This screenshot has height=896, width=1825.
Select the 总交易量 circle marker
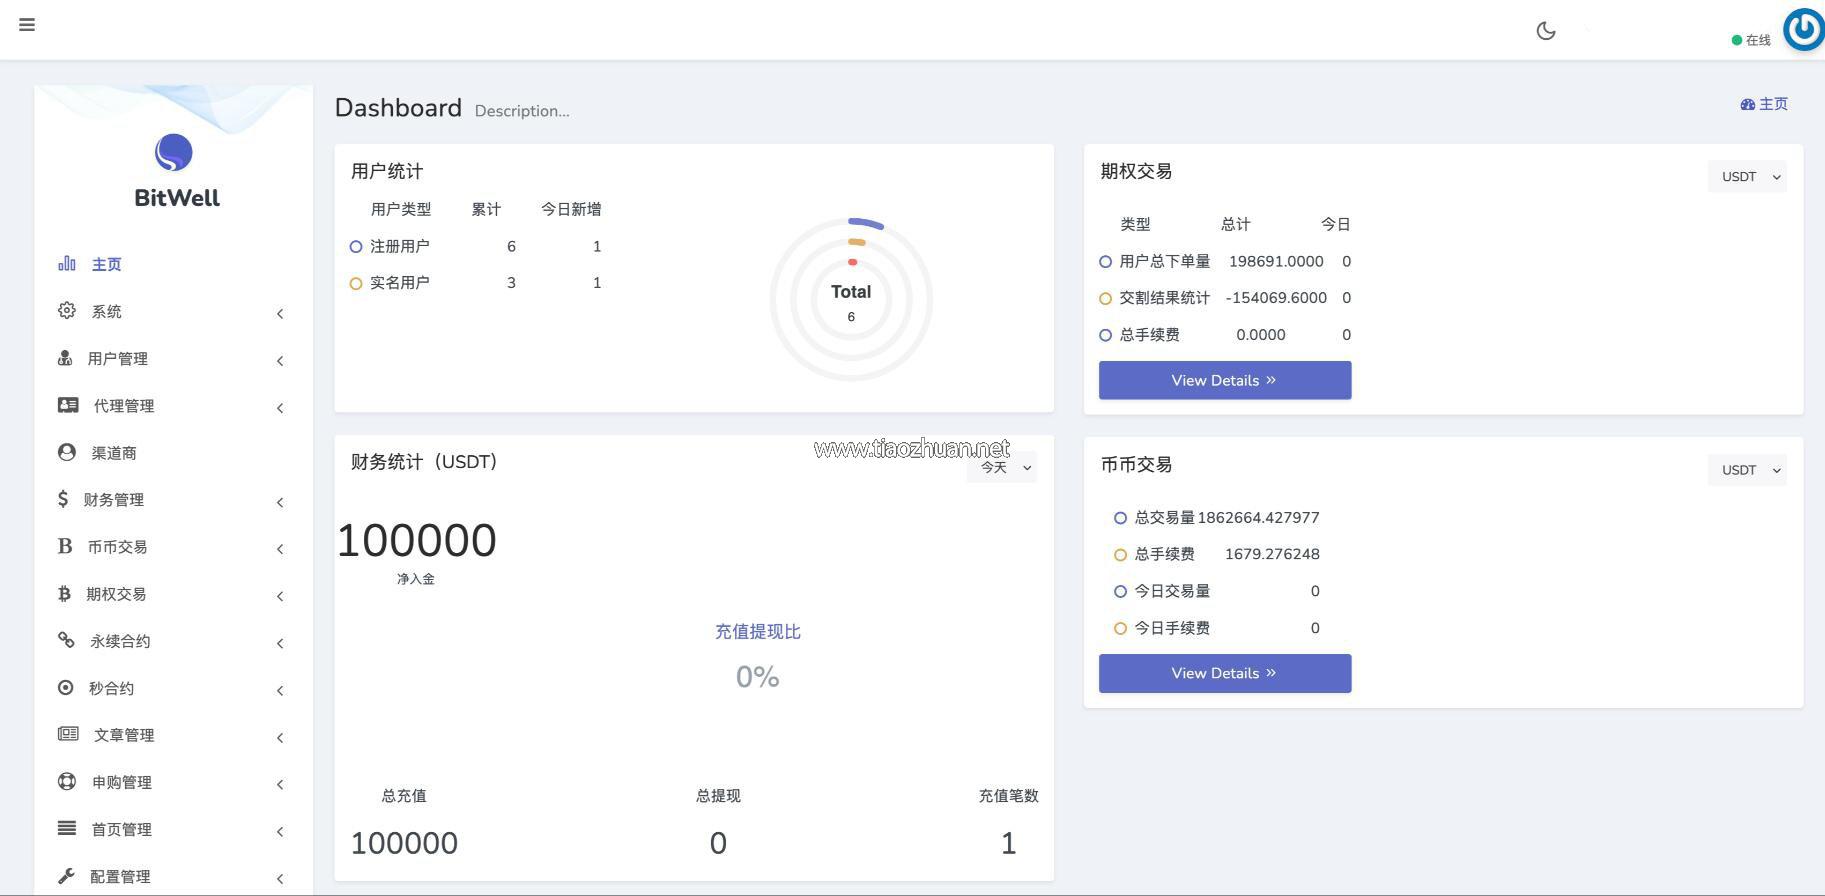[x=1120, y=517]
